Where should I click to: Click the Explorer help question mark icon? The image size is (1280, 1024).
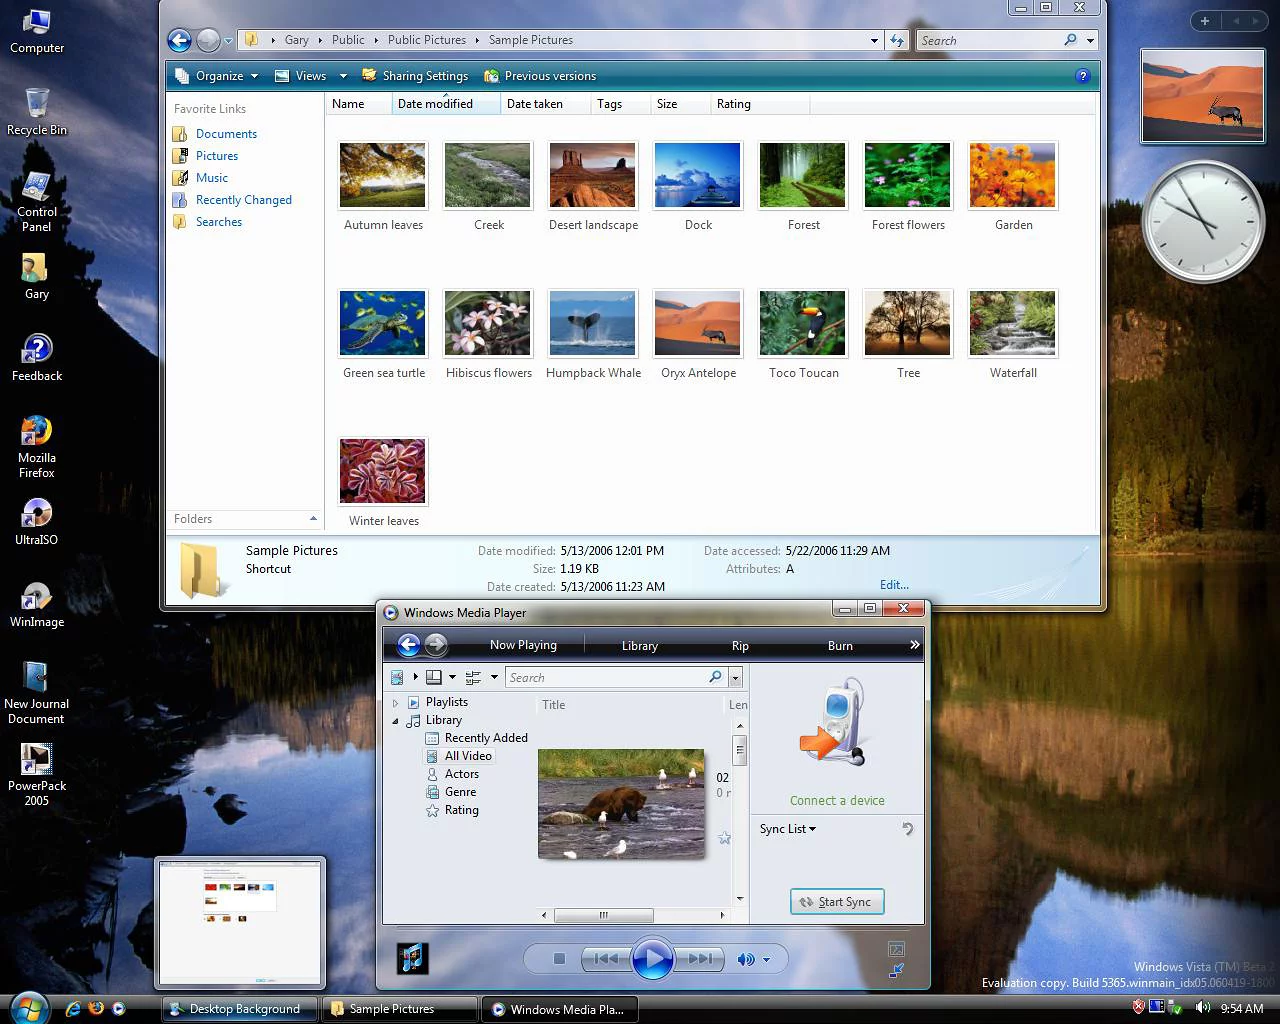click(1081, 76)
